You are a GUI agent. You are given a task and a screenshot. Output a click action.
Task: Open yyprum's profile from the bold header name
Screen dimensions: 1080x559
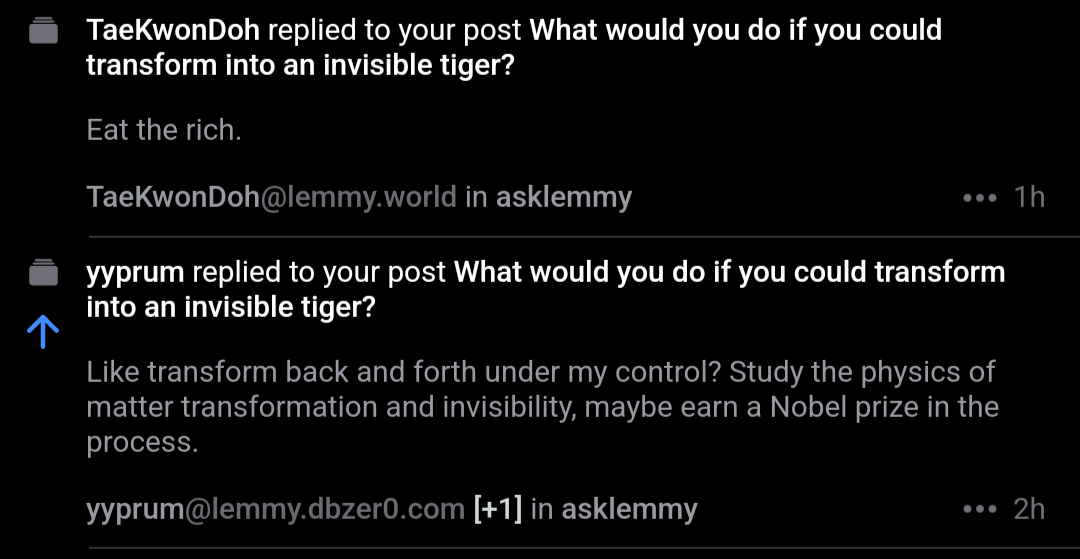(x=134, y=272)
